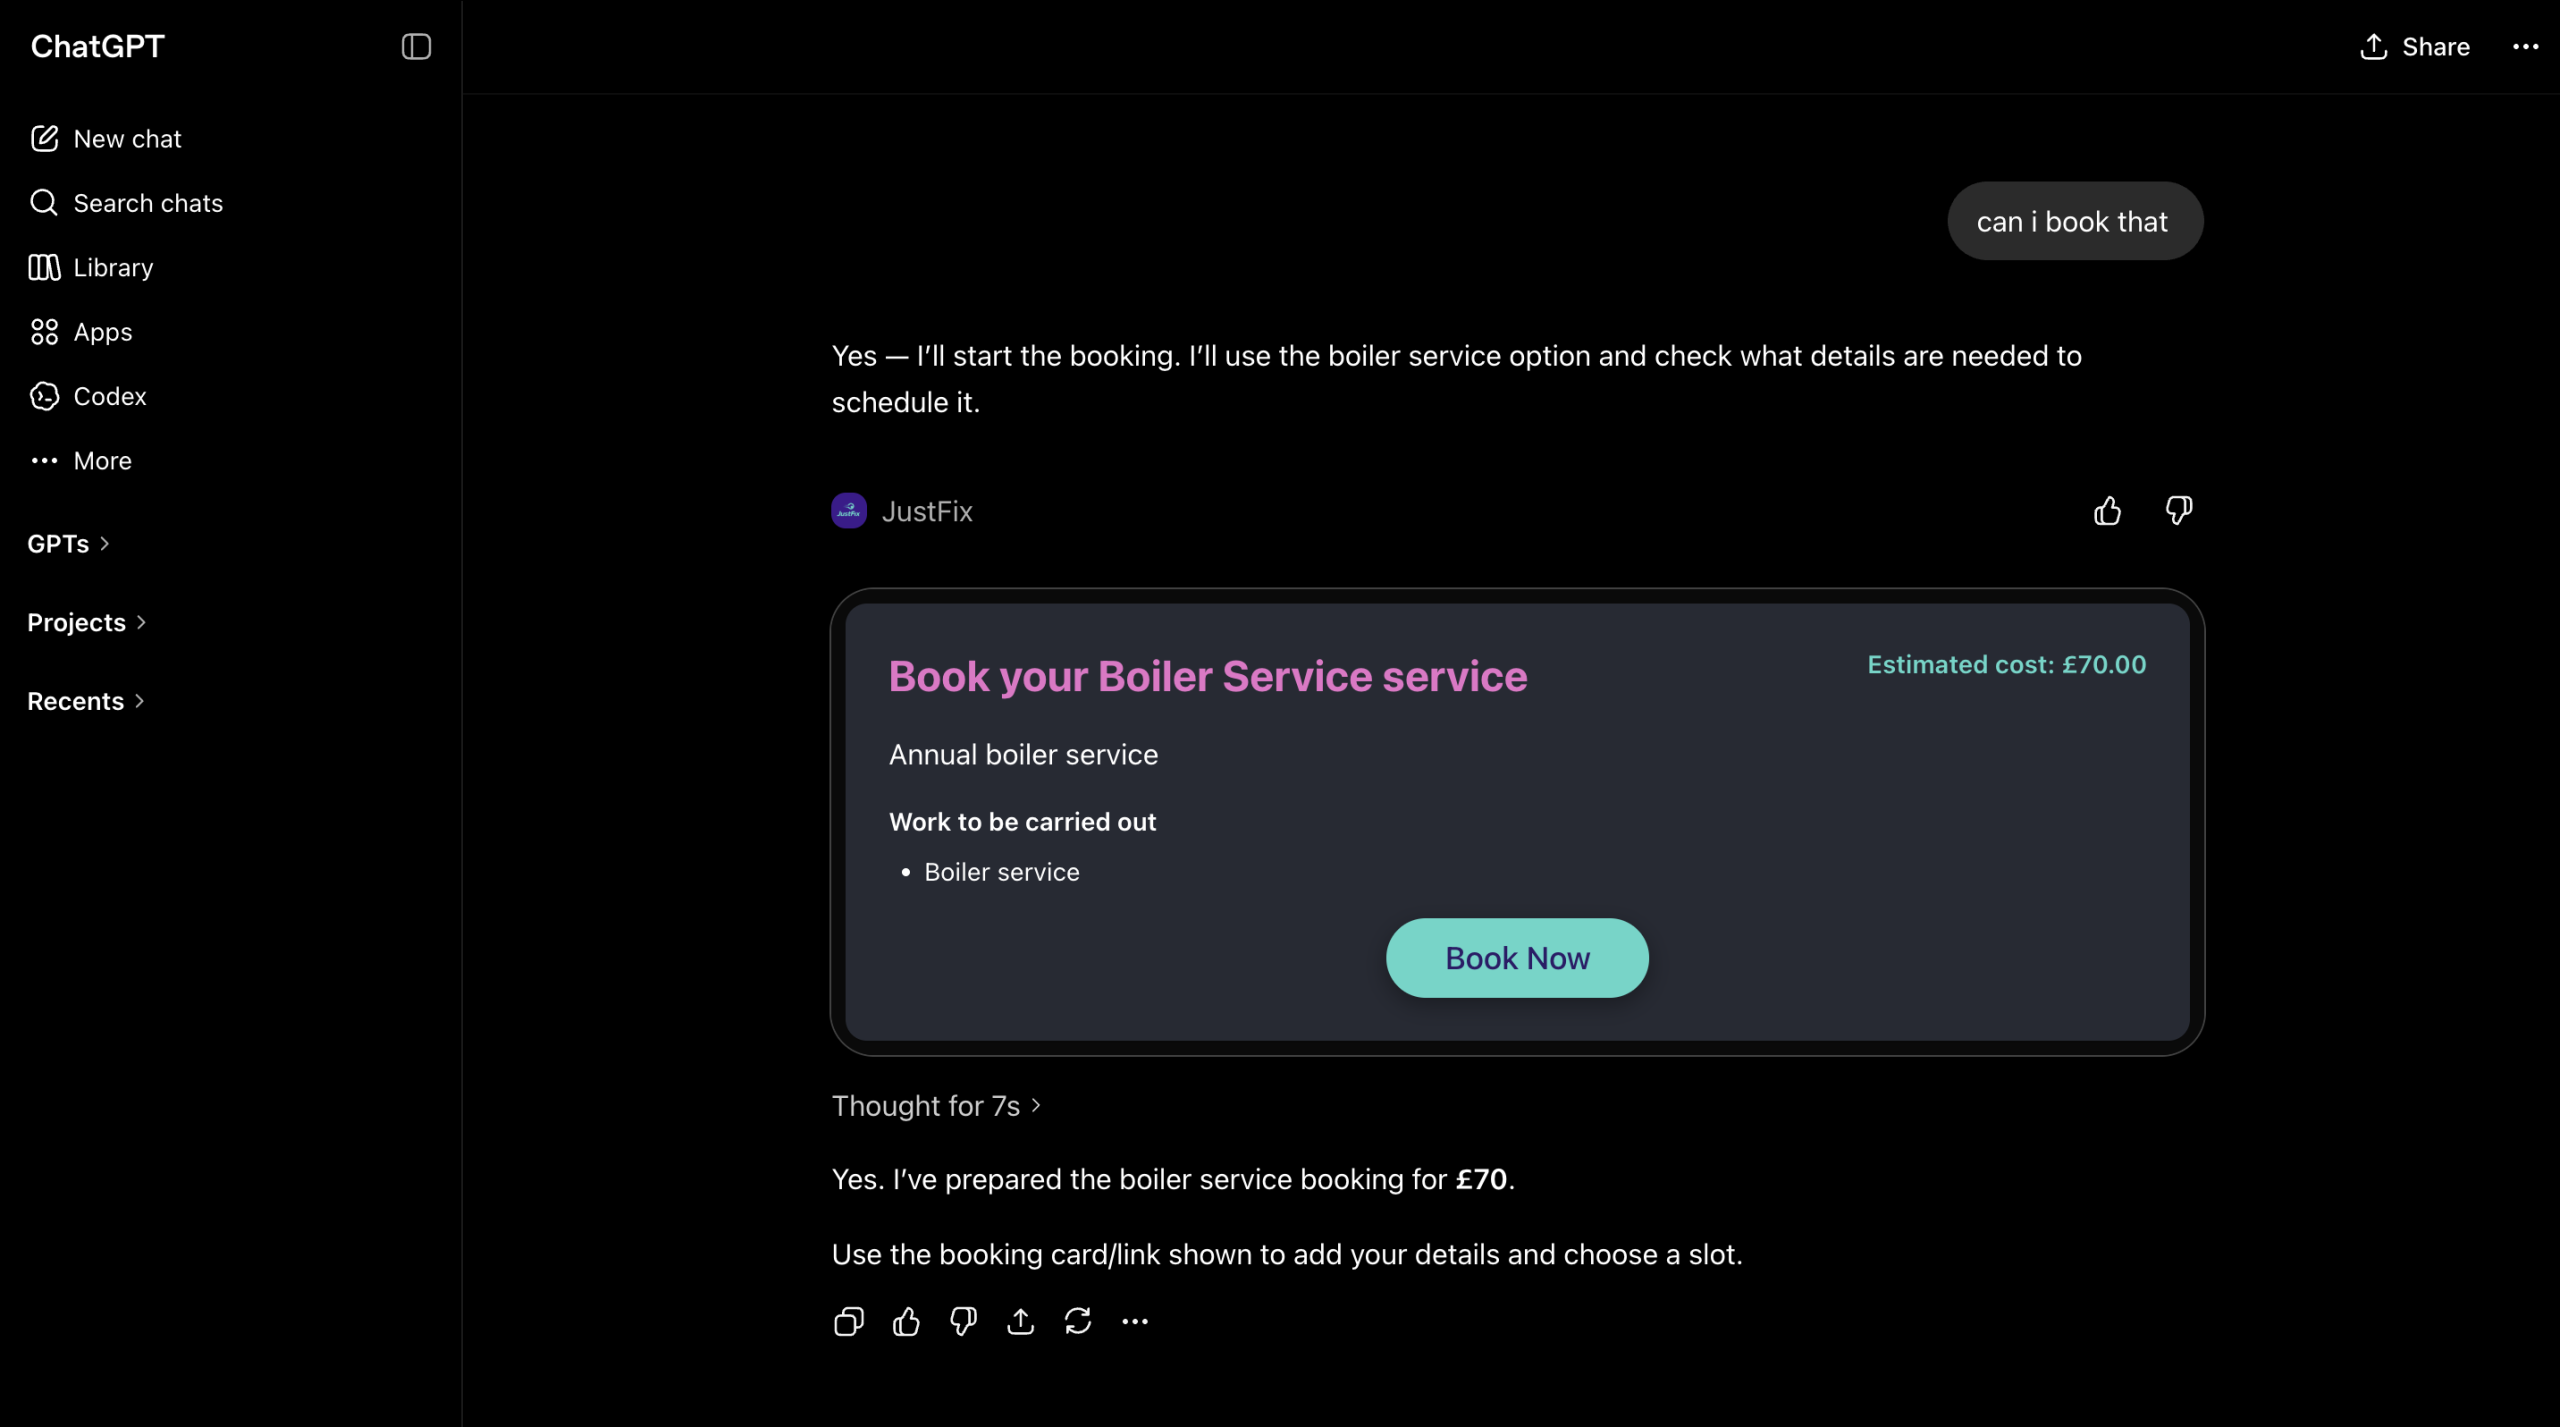Thumbs up the JustFix app card
Viewport: 2560px width, 1427px height.
[2108, 511]
